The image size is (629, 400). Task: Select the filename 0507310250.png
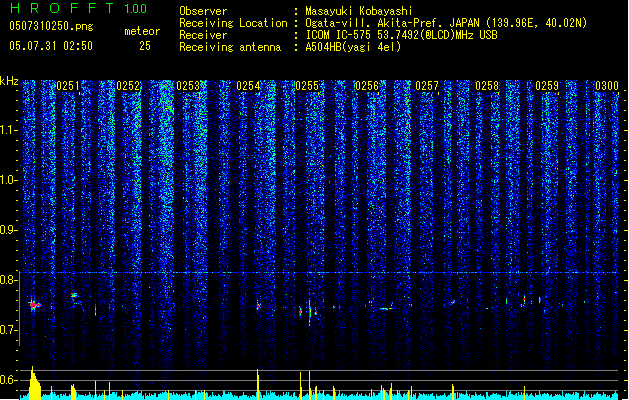point(51,26)
